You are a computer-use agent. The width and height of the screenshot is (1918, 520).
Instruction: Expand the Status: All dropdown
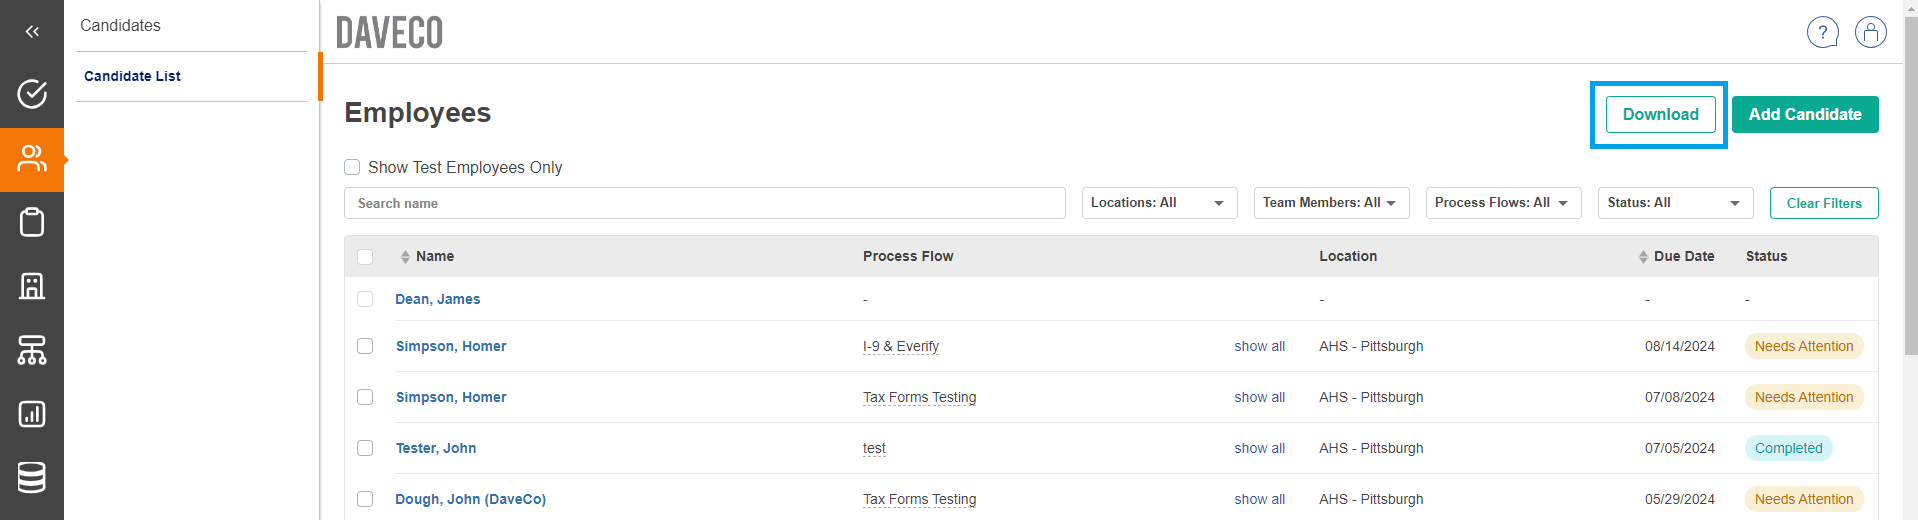coord(1675,203)
